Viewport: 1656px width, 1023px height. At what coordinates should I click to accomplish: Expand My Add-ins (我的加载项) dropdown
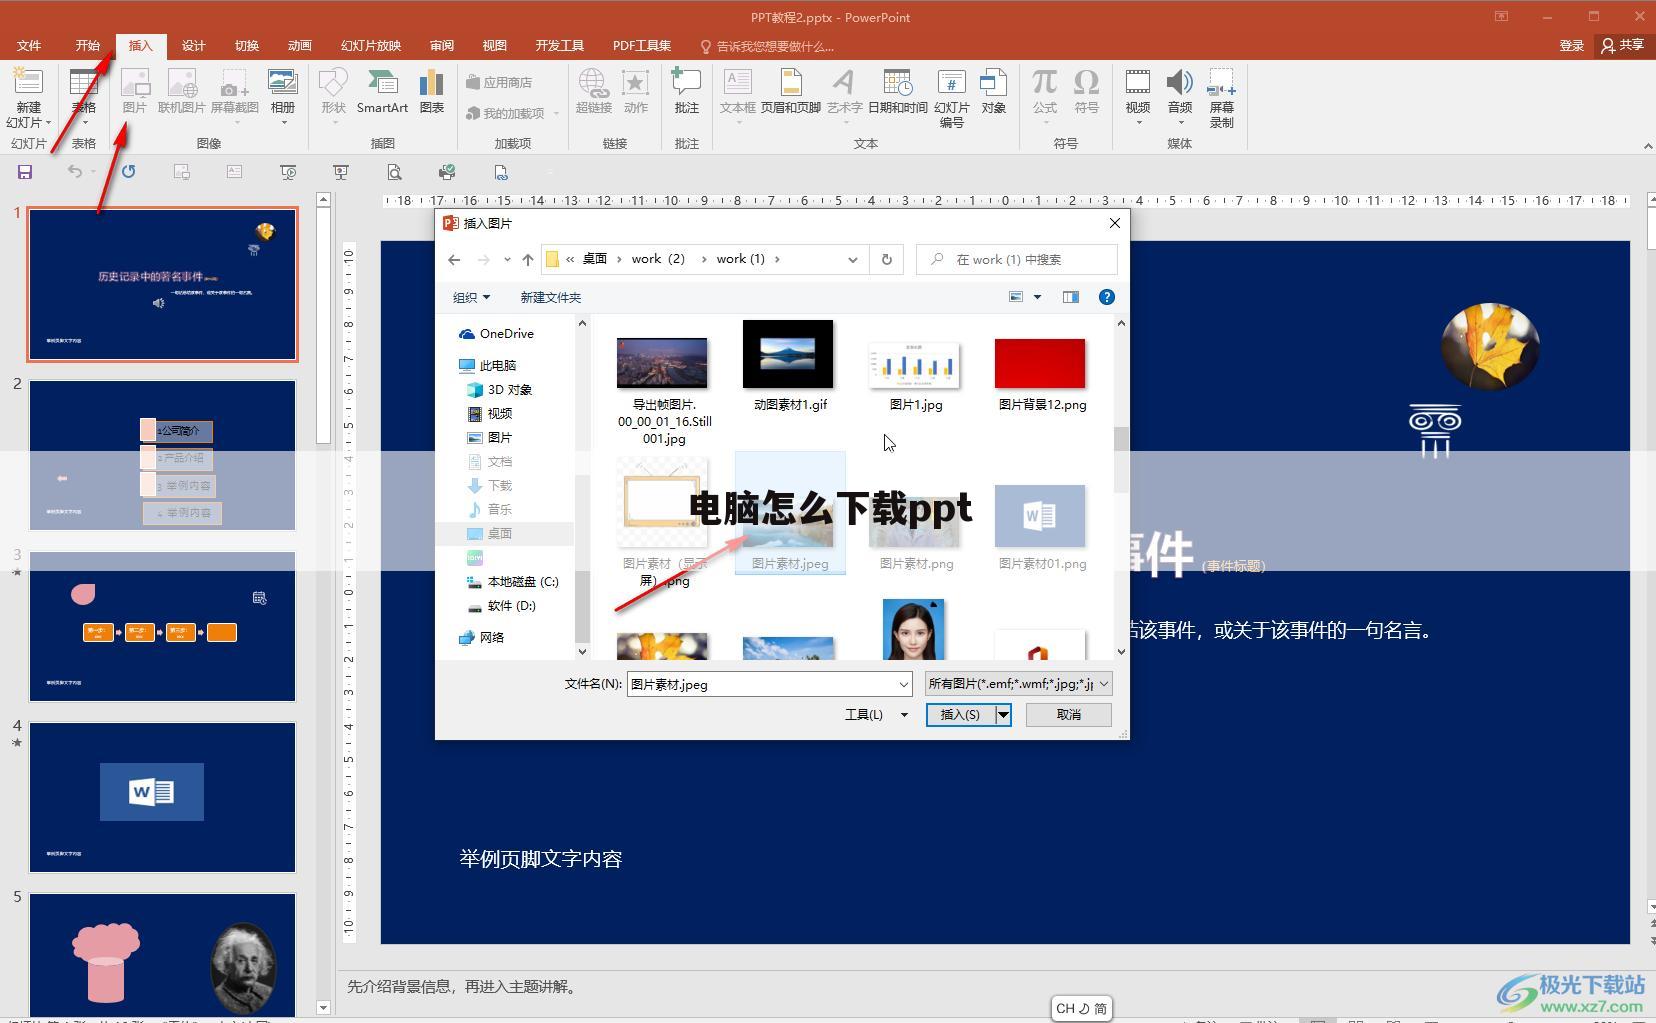click(556, 113)
